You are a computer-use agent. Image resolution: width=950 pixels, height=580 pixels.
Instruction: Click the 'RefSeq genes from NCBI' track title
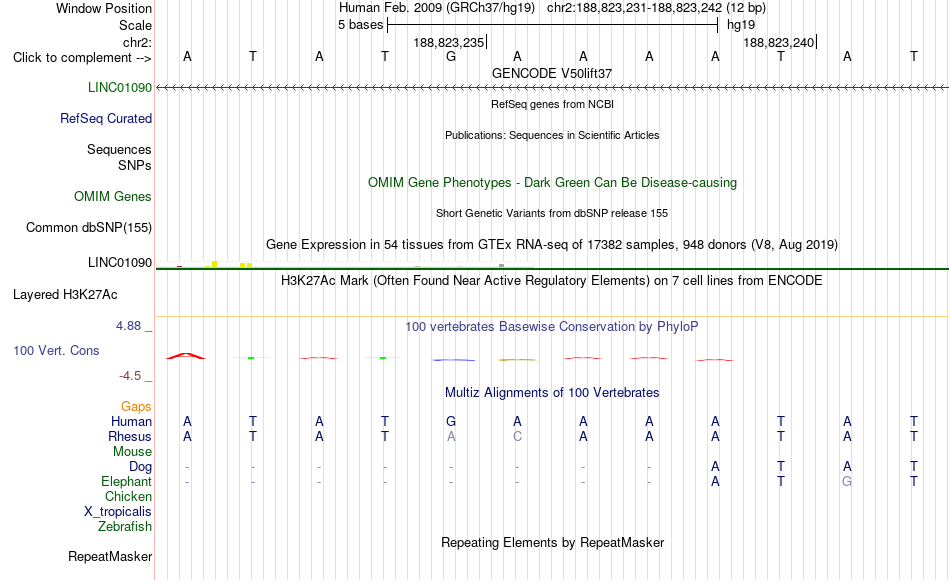click(552, 104)
